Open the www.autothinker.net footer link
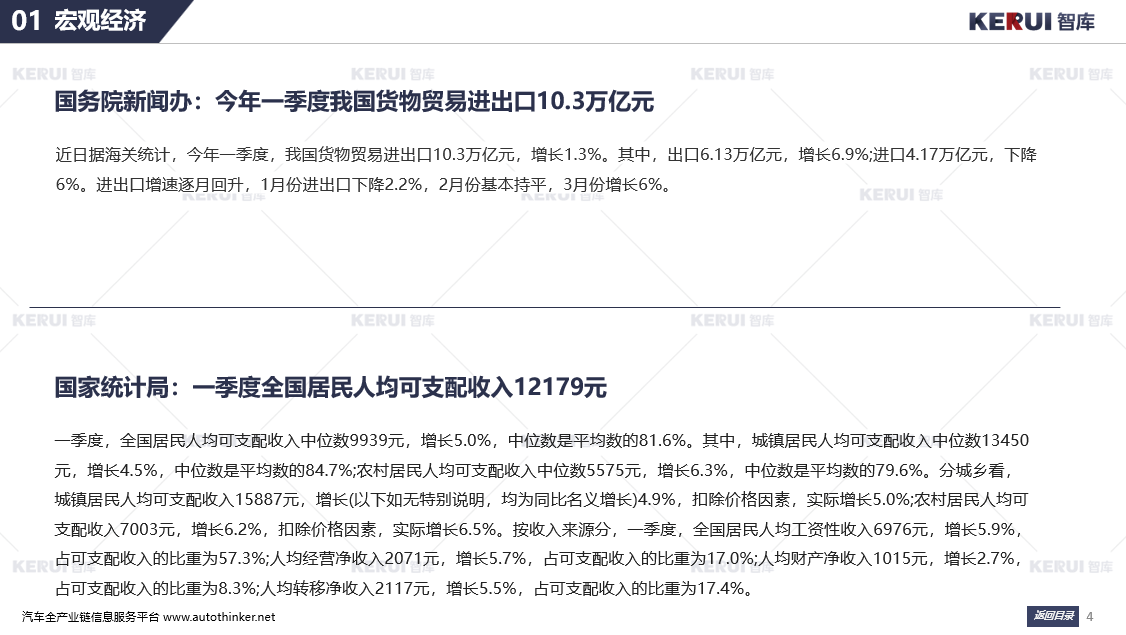The image size is (1126, 635). (x=219, y=617)
